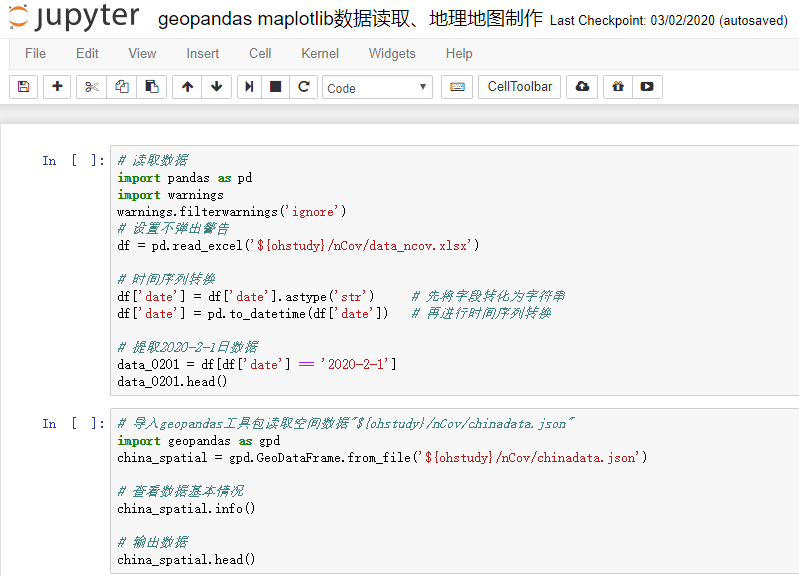Click the Jupyter logo

[x=74, y=17]
